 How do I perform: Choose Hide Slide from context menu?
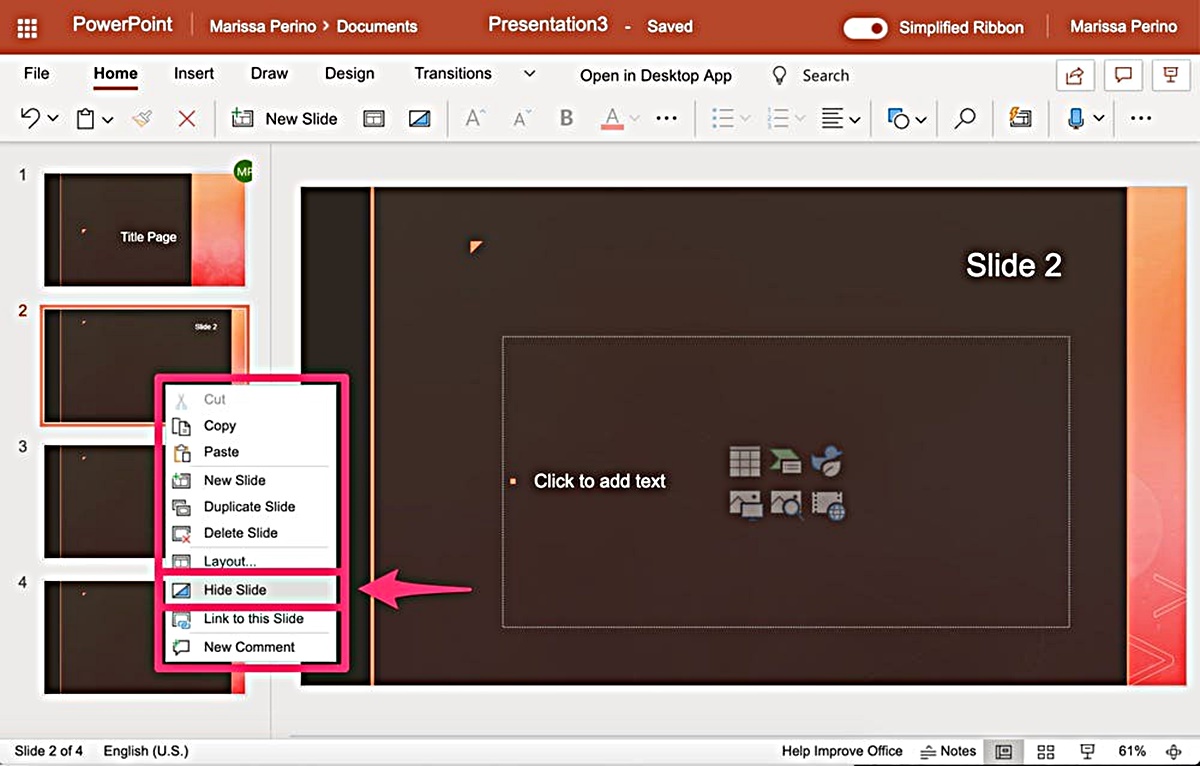[x=235, y=590]
